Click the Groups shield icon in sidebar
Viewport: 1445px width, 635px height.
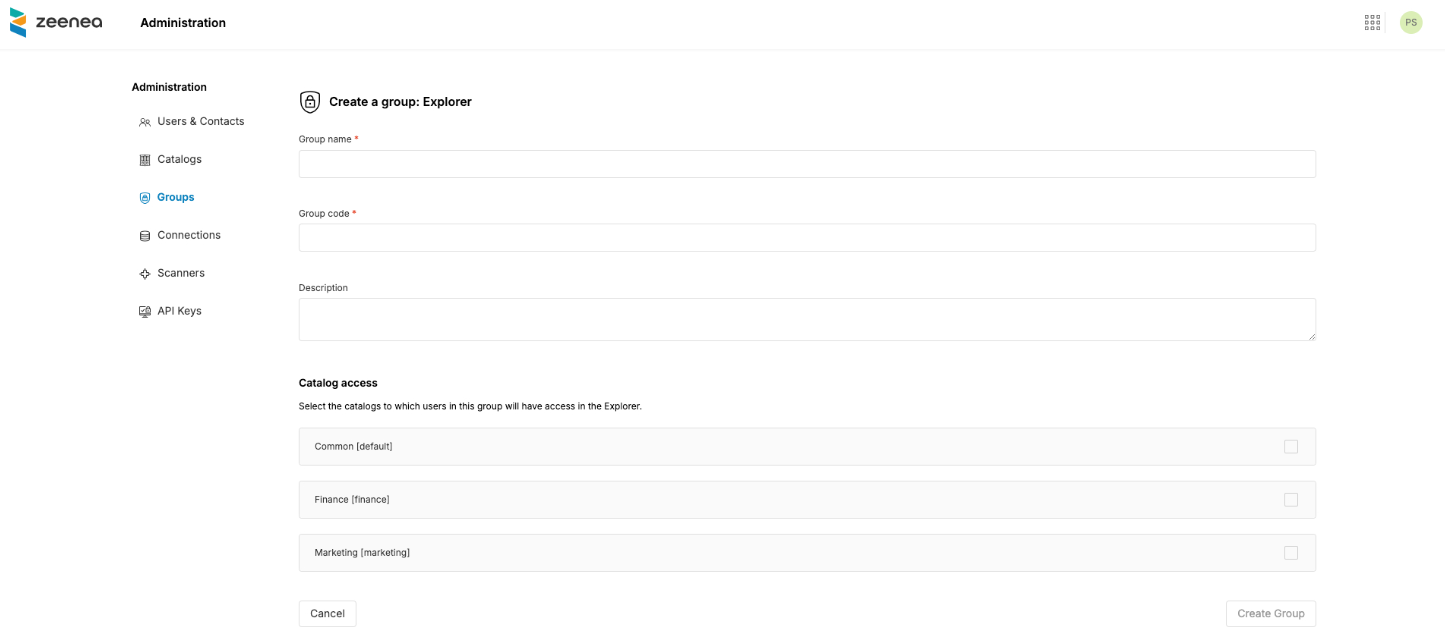click(145, 198)
